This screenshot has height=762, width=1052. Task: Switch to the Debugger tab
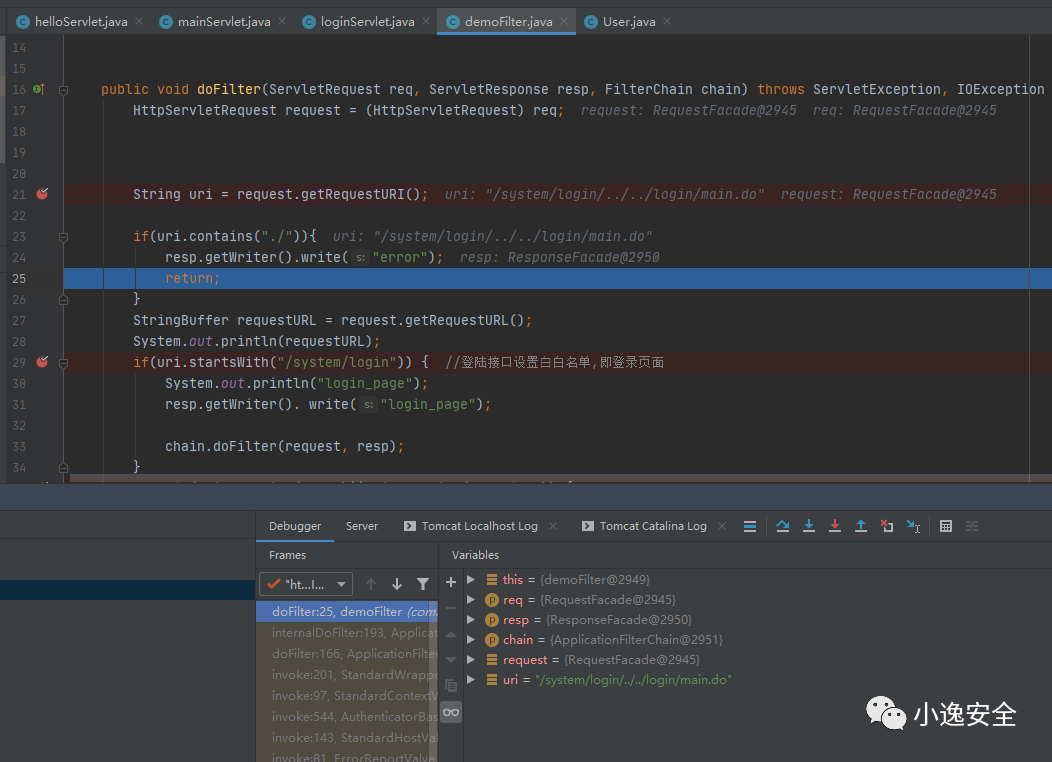click(295, 527)
